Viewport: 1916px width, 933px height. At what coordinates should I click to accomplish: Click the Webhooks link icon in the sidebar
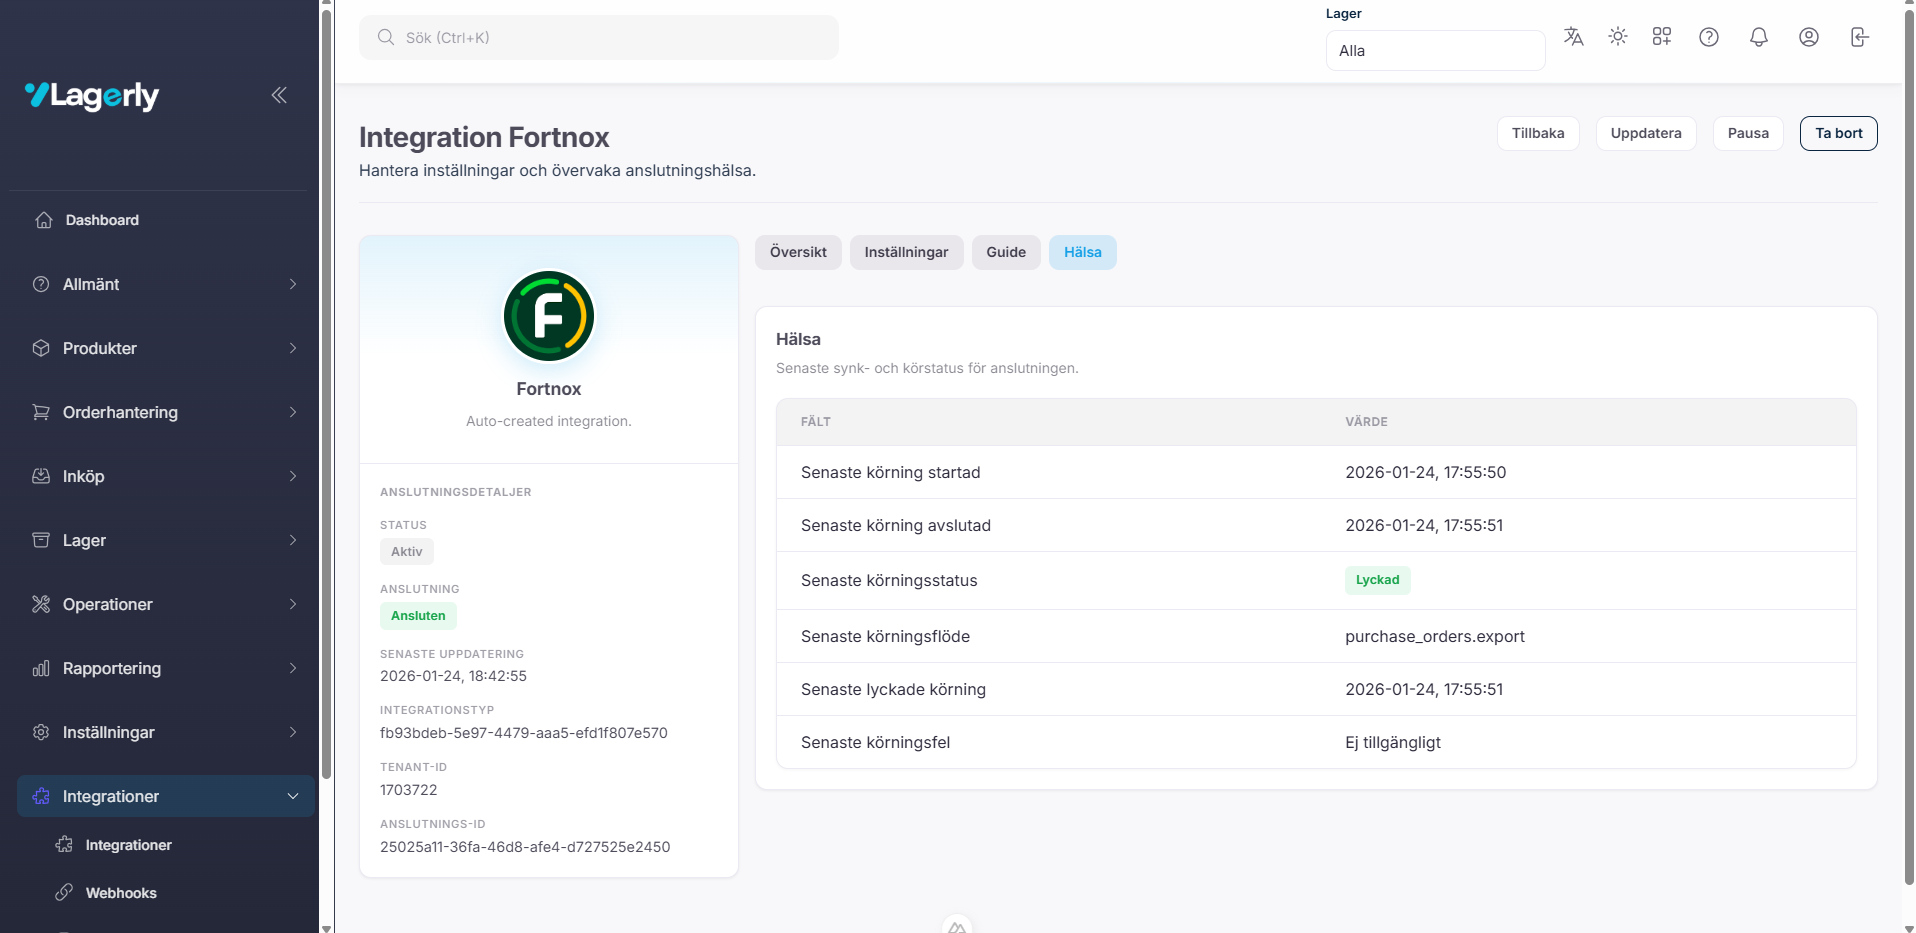64,893
